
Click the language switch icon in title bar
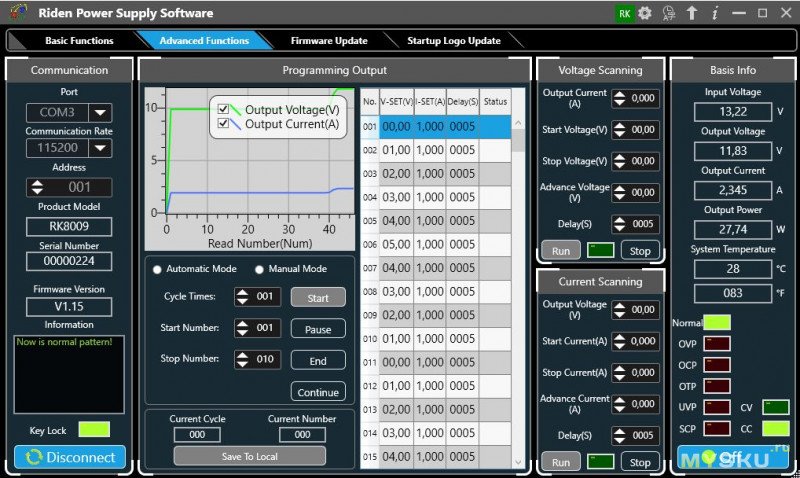tap(669, 13)
